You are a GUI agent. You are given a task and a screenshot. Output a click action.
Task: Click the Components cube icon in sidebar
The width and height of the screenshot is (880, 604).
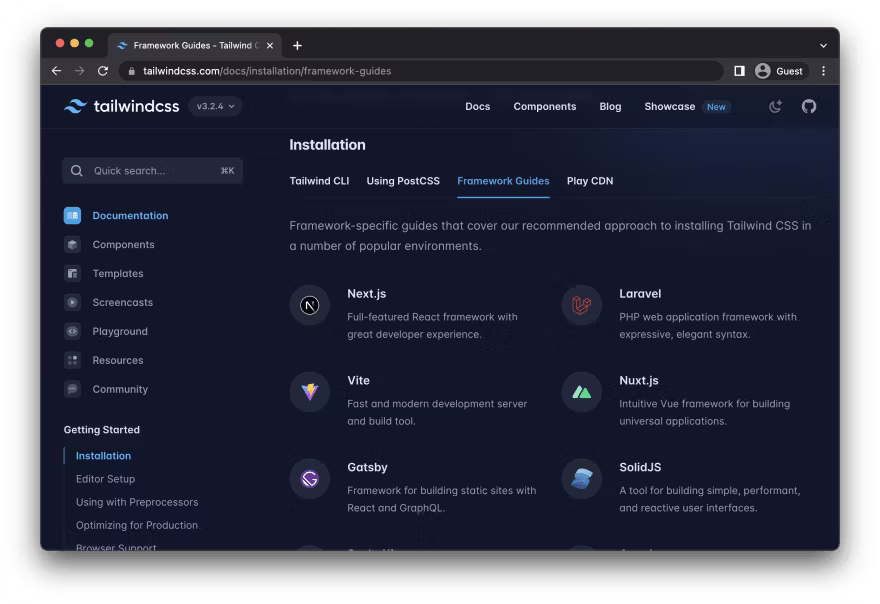coord(72,245)
